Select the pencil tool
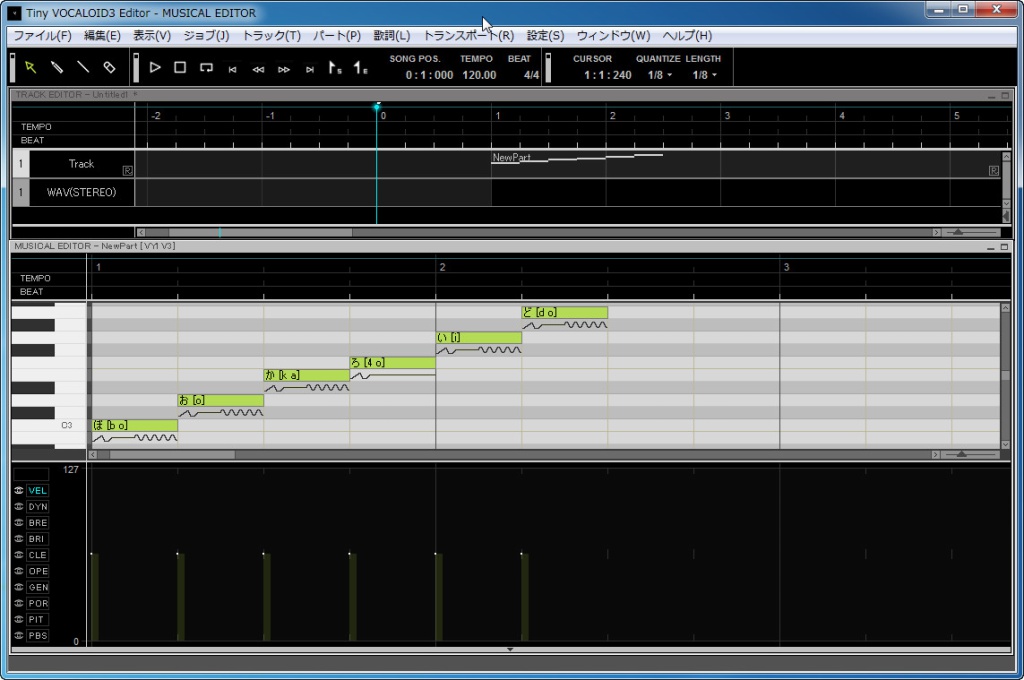This screenshot has width=1024, height=680. tap(57, 67)
